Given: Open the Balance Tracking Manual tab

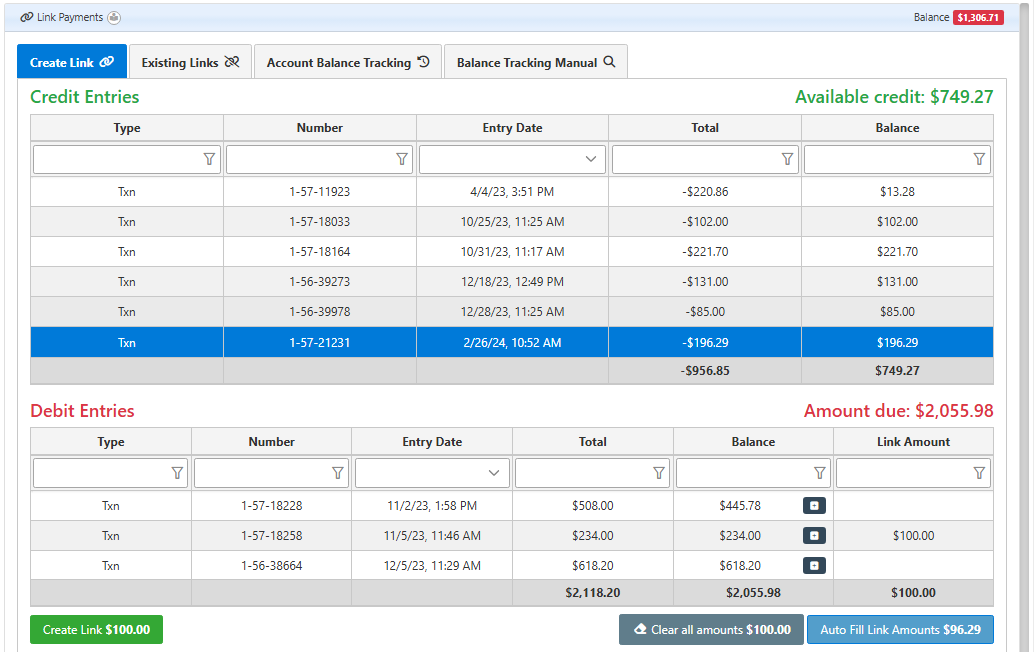Looking at the screenshot, I should 535,62.
